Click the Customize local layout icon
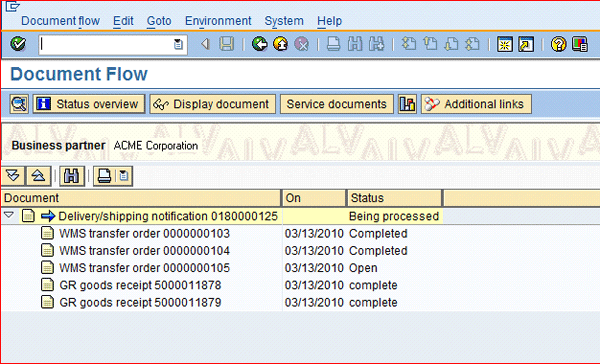Viewport: 600px width, 364px height. pos(580,44)
